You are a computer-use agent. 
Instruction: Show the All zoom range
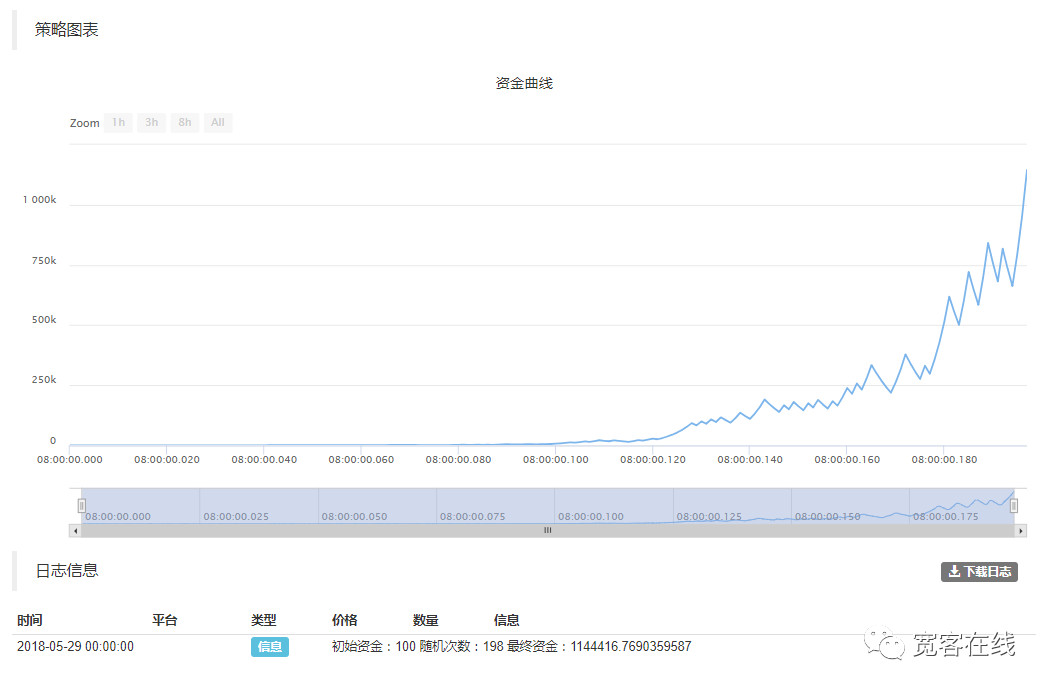coord(217,123)
